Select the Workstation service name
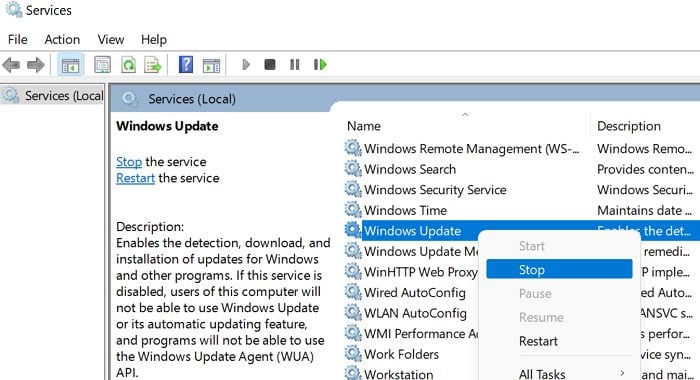700x380 pixels. point(398,374)
